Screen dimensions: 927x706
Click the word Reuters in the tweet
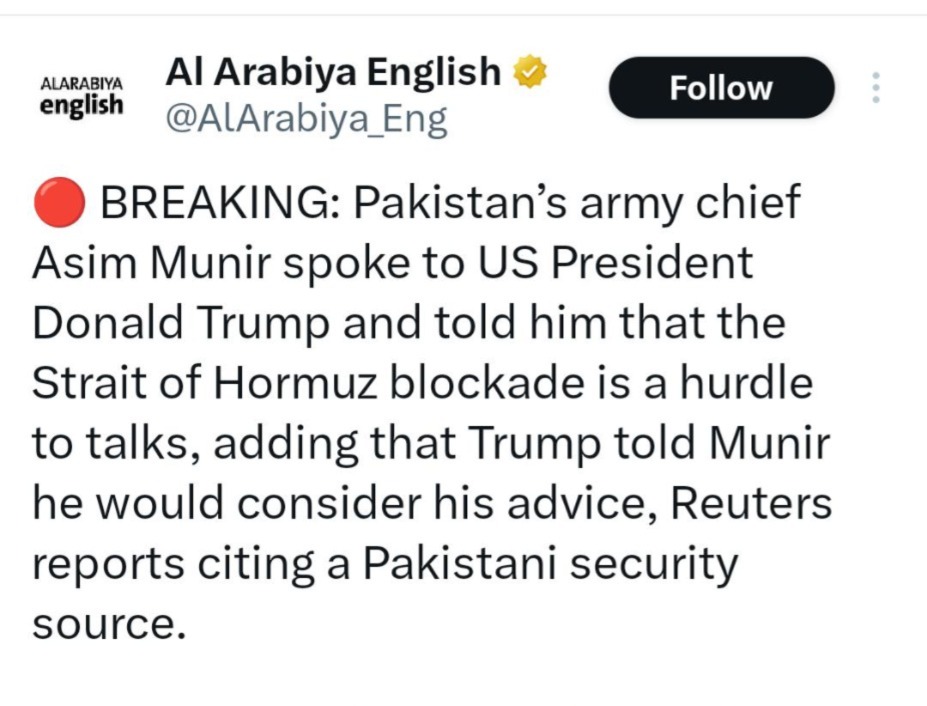[749, 503]
